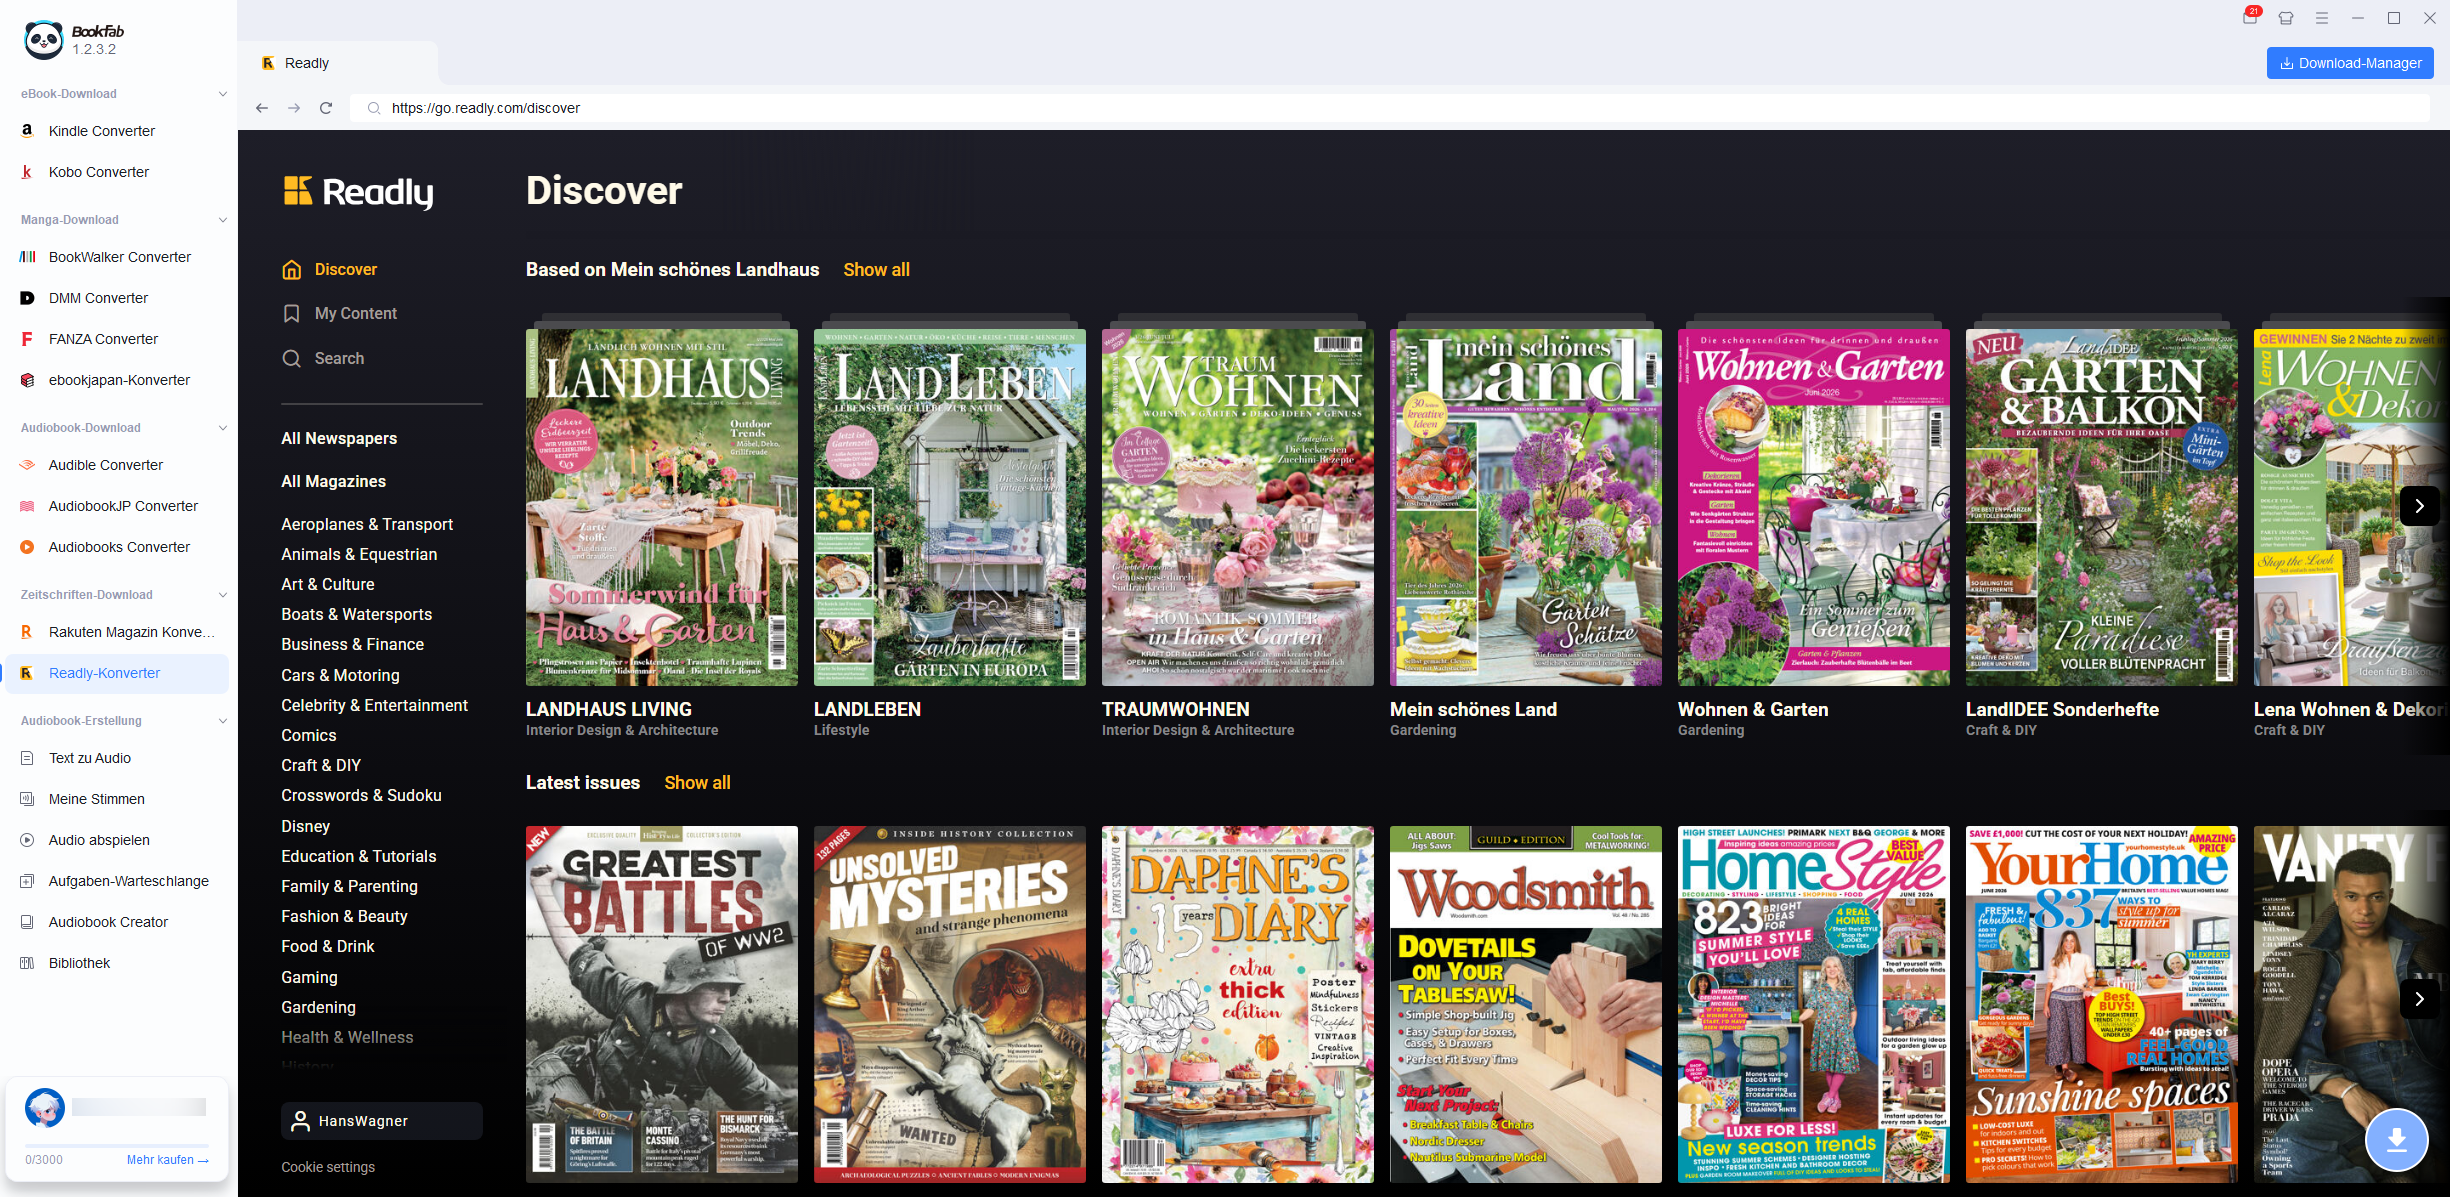The width and height of the screenshot is (2450, 1197).
Task: Select the Readly-Konverter sidebar icon
Action: coord(27,673)
